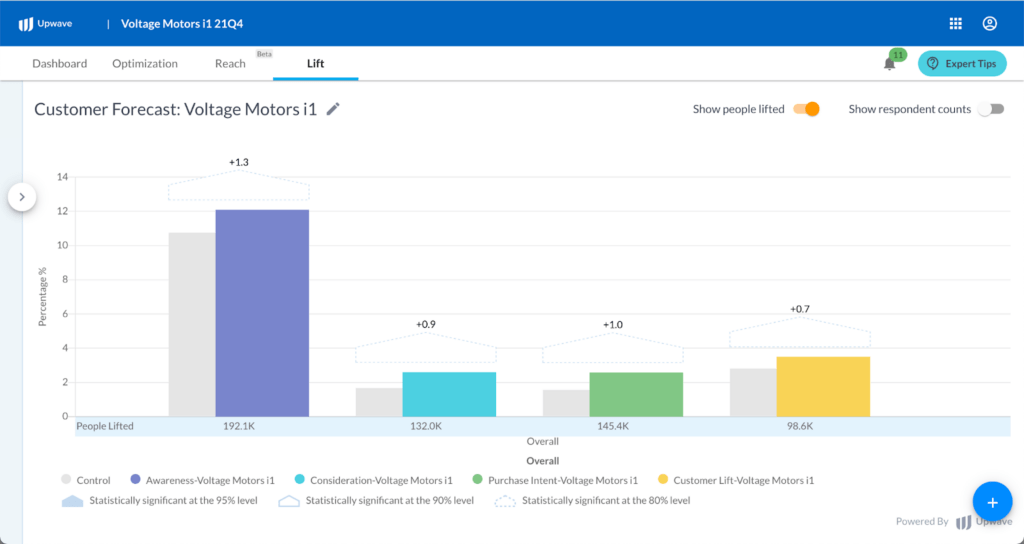Toggle Awareness-Voltage Motors i1 legend item
Image resolution: width=1024 pixels, height=544 pixels.
coord(202,480)
